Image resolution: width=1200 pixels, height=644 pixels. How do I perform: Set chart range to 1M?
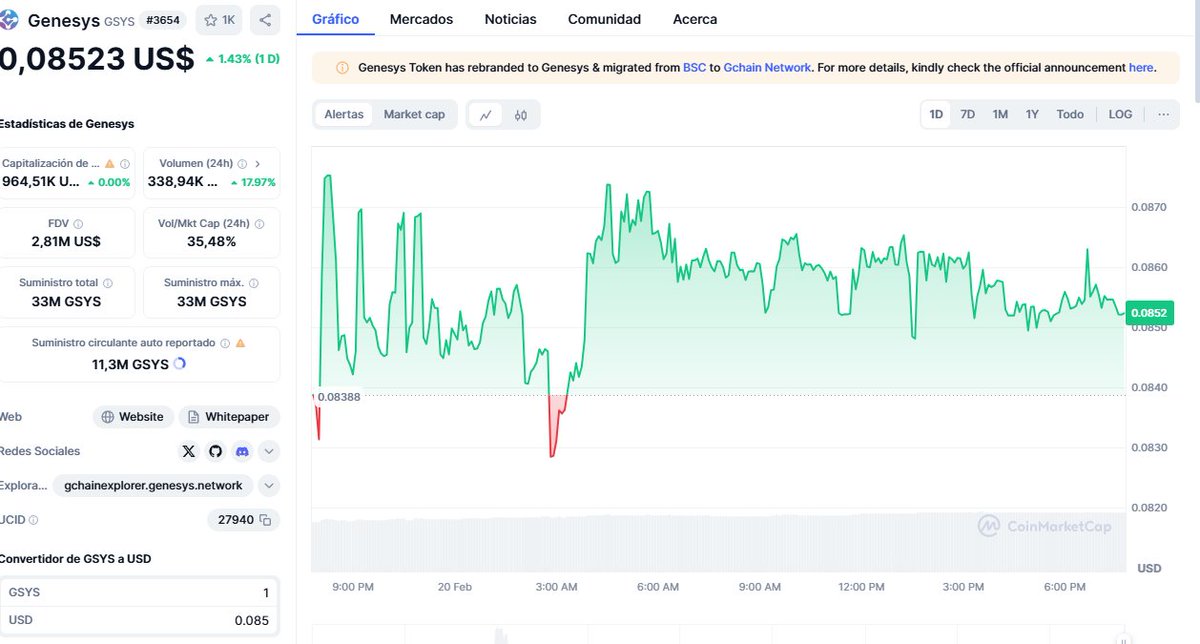1000,115
